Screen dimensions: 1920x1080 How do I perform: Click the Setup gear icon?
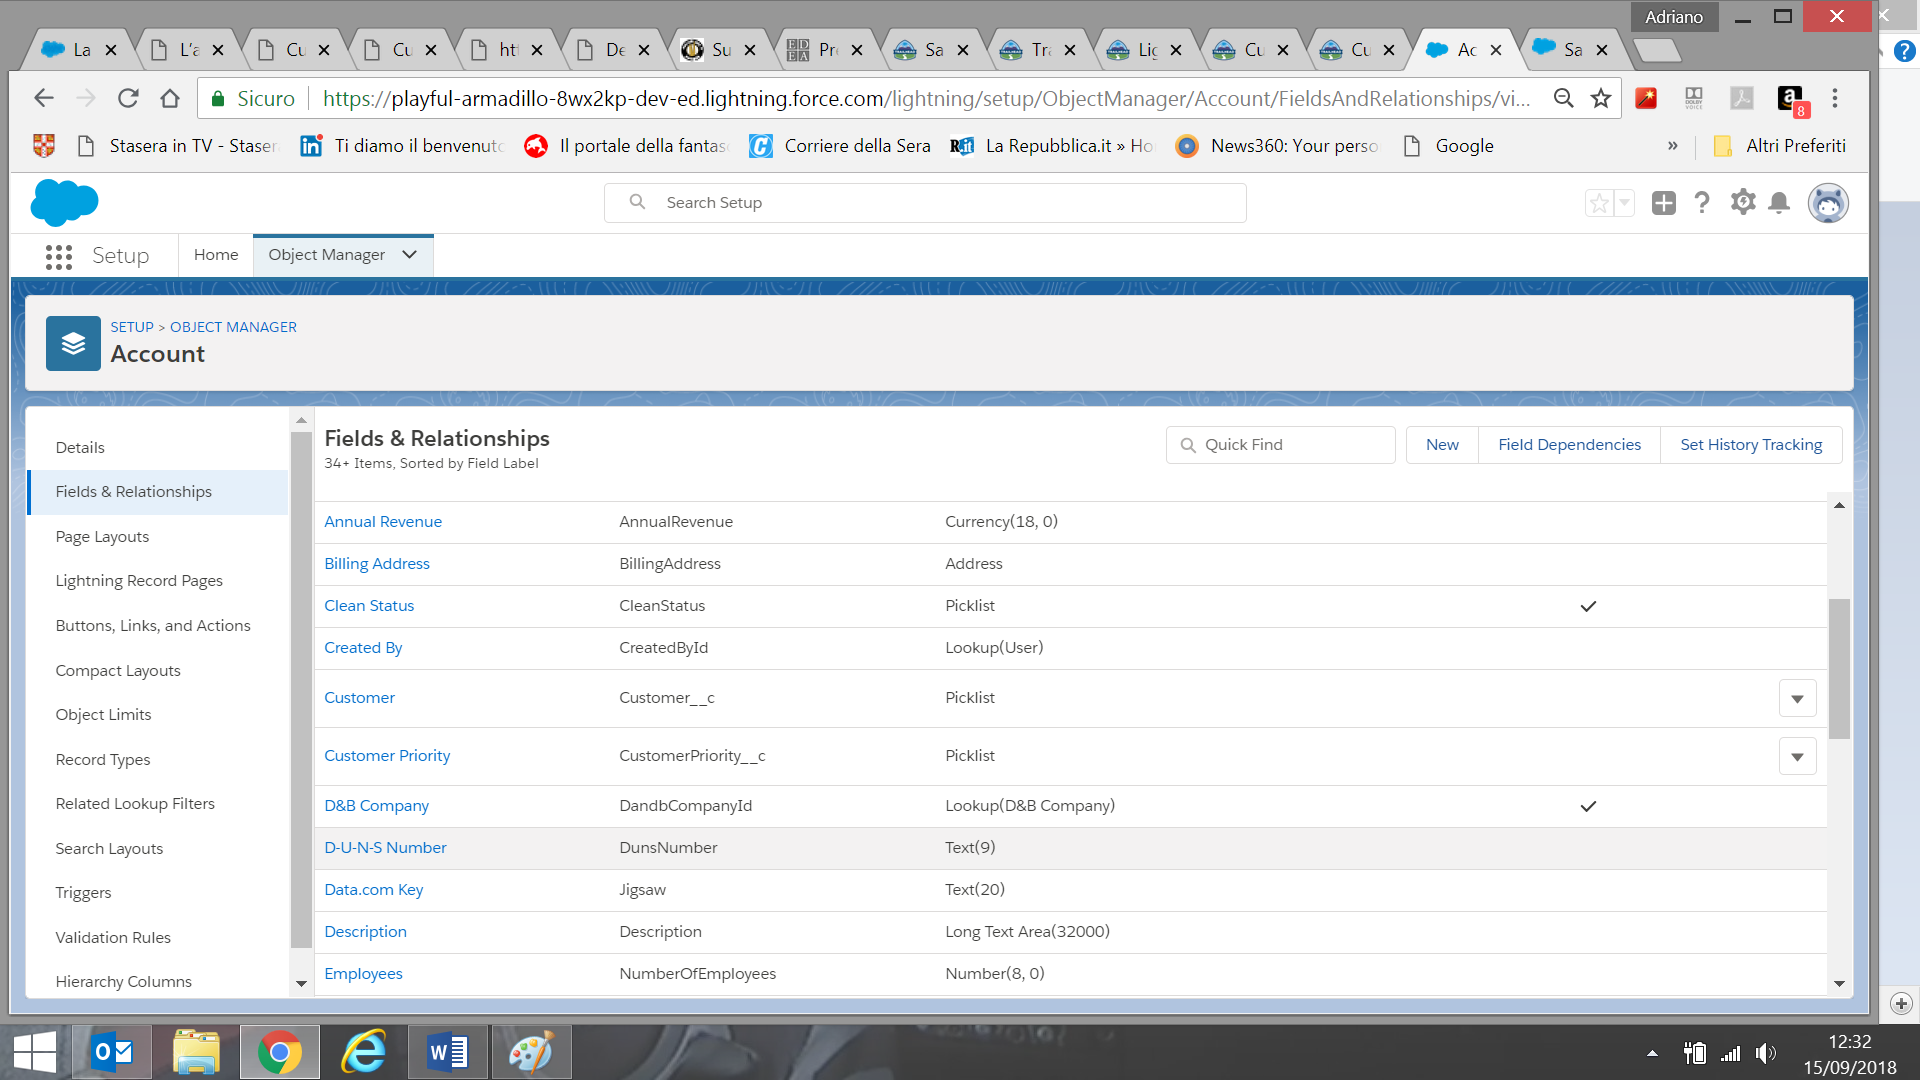tap(1743, 203)
